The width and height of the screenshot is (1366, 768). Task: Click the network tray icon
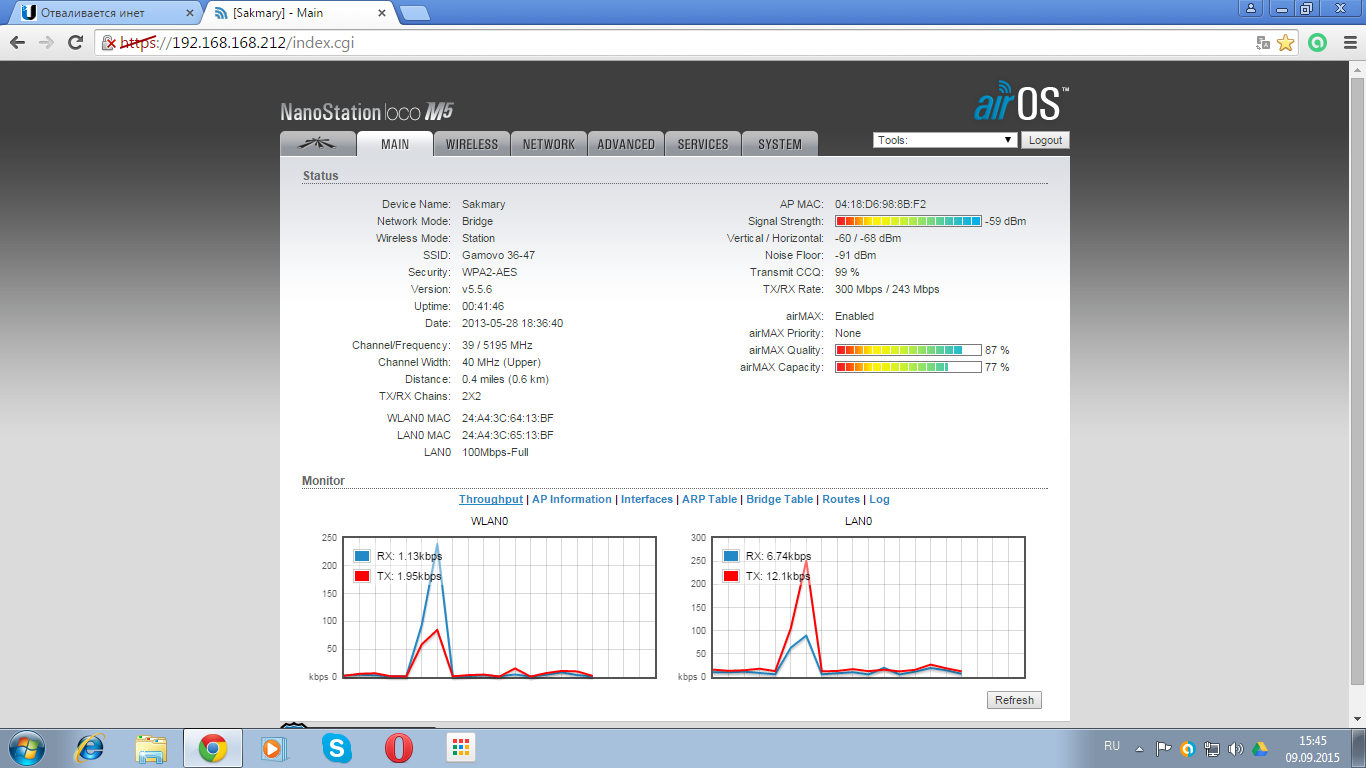point(1212,748)
